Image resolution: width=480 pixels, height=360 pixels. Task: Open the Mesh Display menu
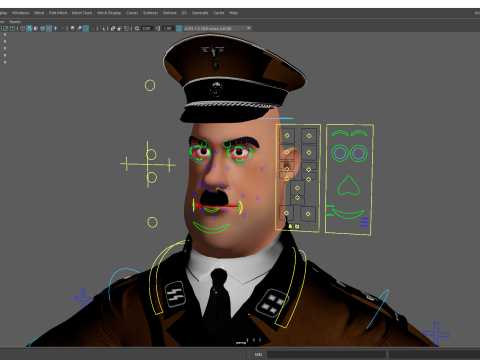tap(109, 13)
